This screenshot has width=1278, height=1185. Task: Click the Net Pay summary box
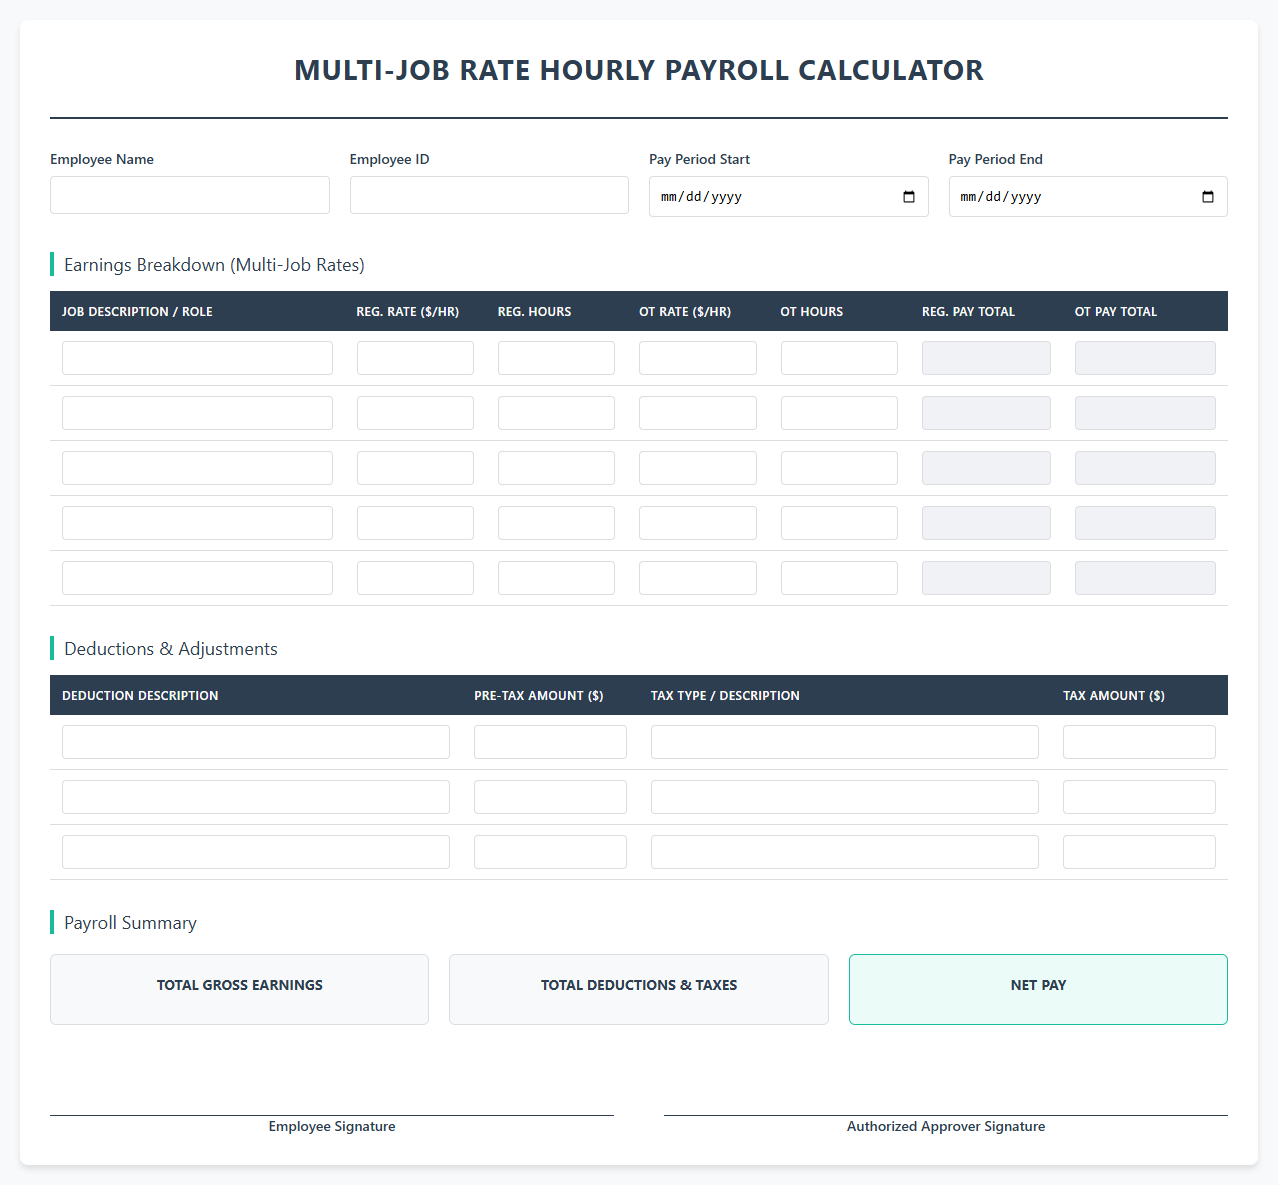tap(1038, 989)
